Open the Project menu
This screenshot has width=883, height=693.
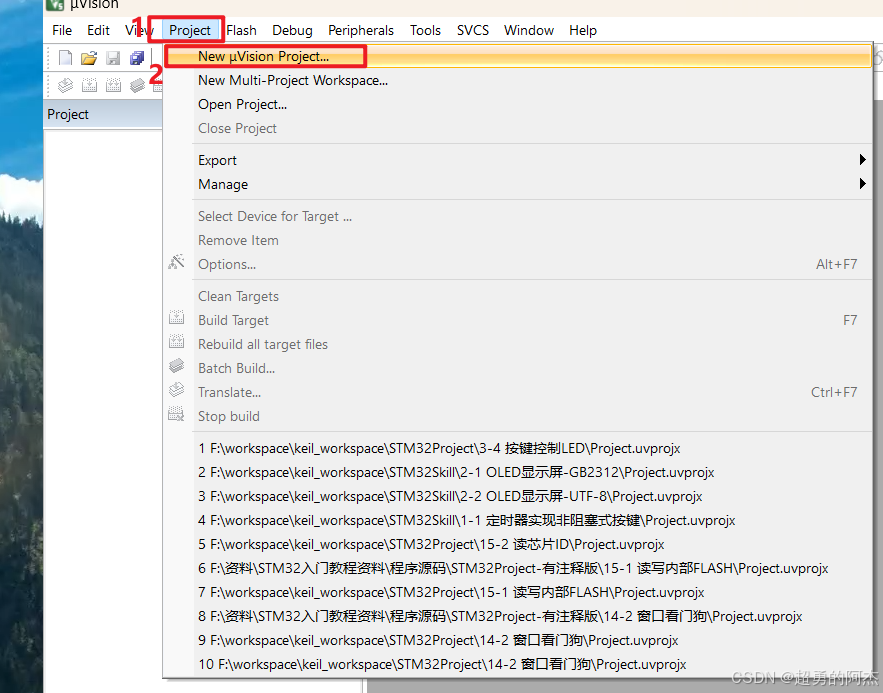tap(190, 30)
